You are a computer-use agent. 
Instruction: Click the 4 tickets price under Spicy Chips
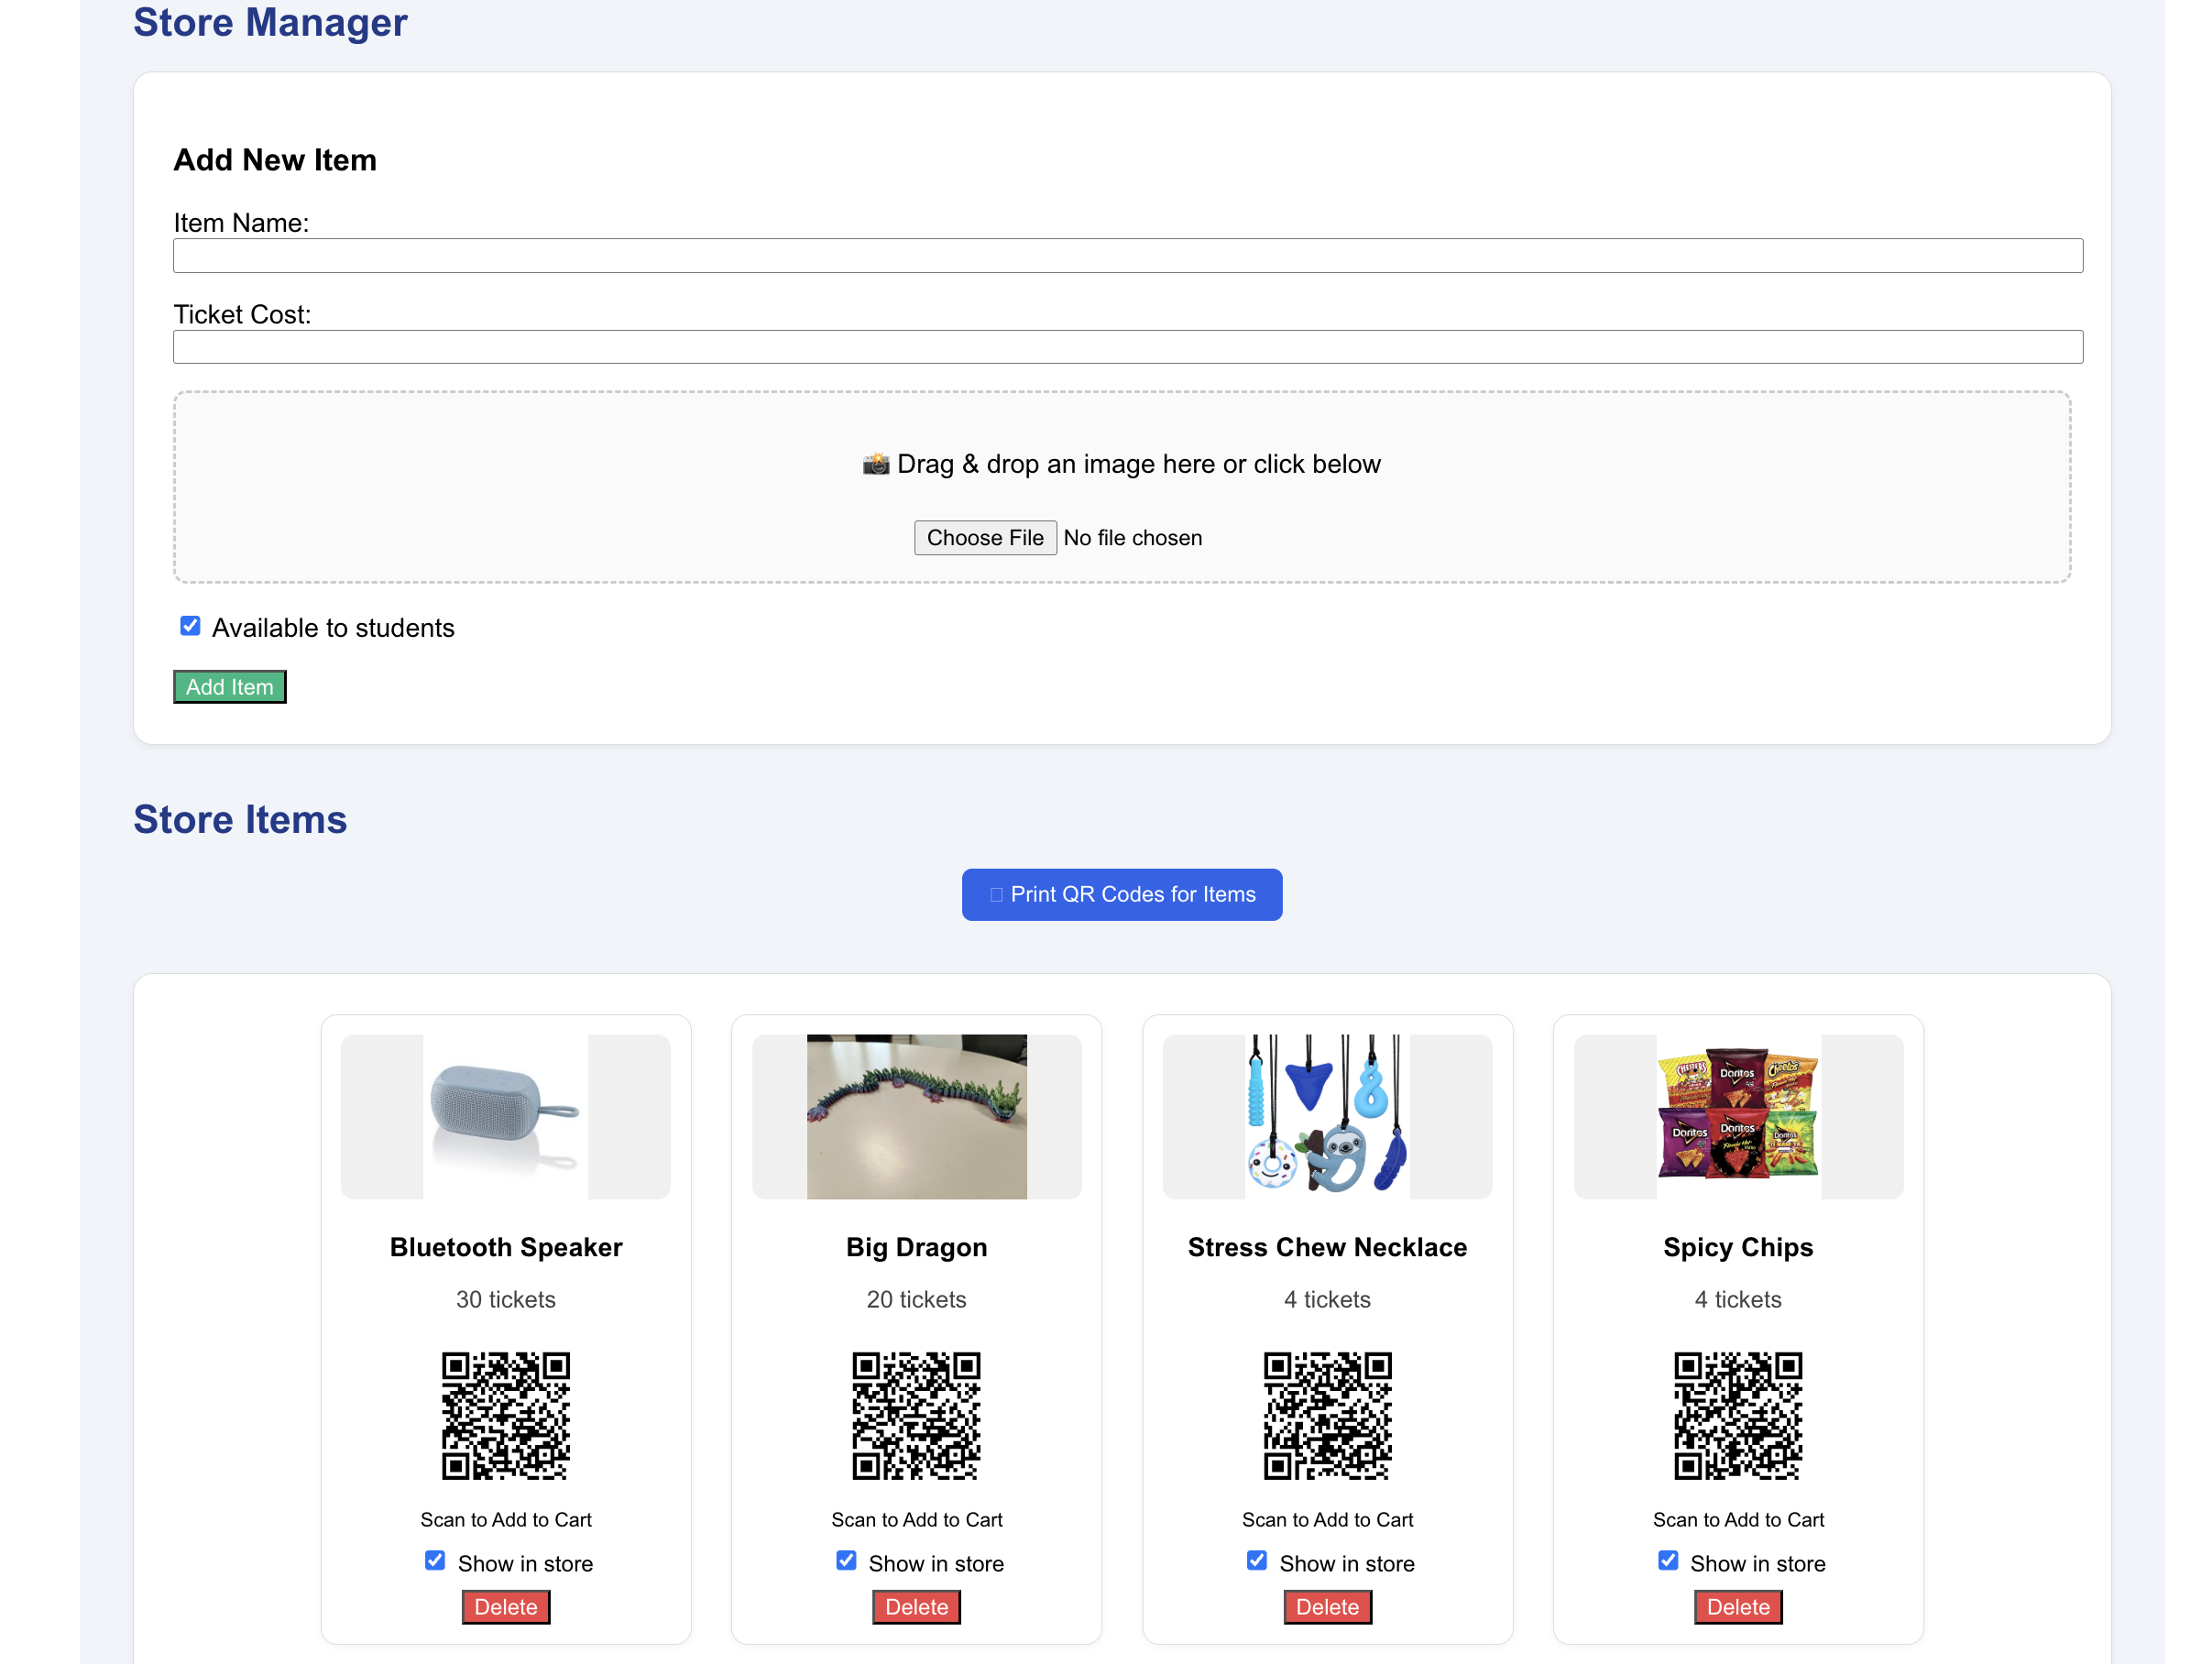1738,1299
